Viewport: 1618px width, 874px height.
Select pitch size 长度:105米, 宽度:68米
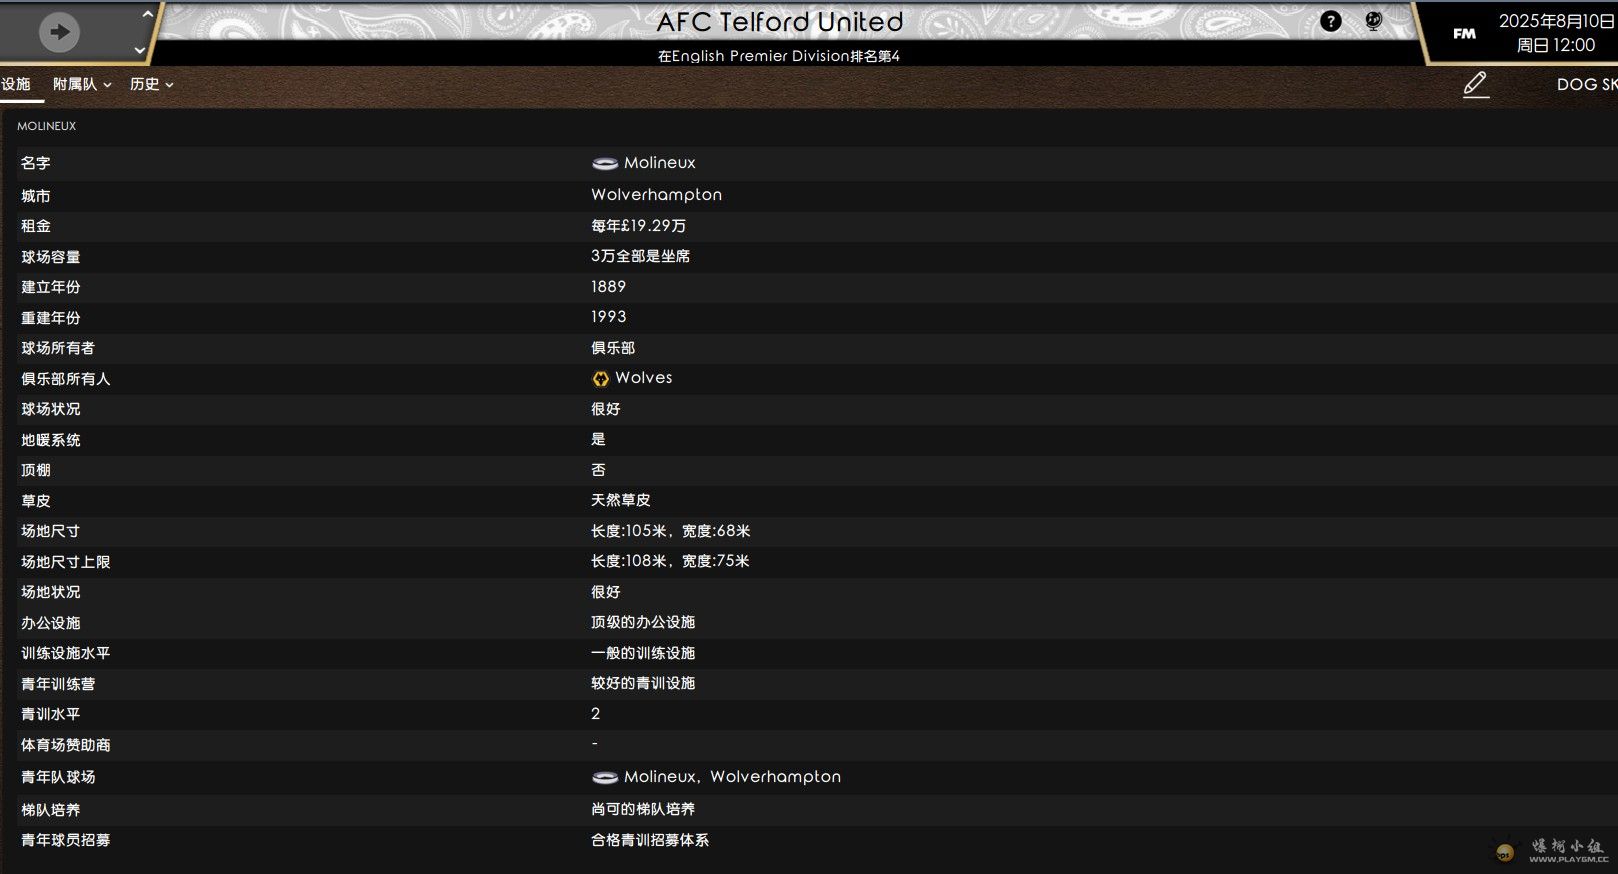(670, 531)
